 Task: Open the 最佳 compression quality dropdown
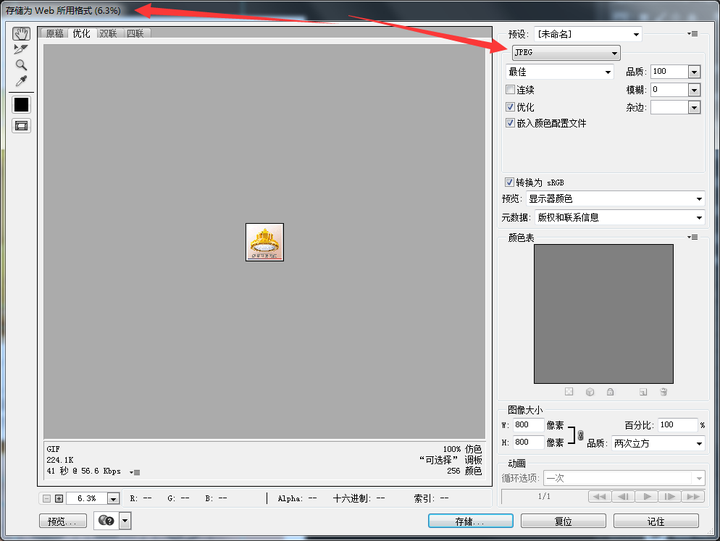(x=559, y=72)
